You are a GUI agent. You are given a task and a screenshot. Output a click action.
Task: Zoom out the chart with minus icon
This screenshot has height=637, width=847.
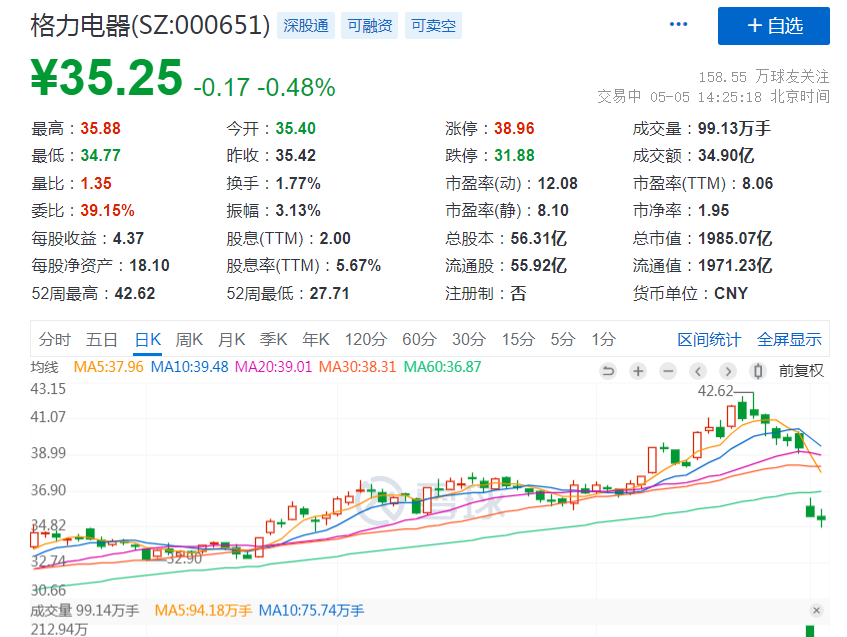click(x=667, y=371)
